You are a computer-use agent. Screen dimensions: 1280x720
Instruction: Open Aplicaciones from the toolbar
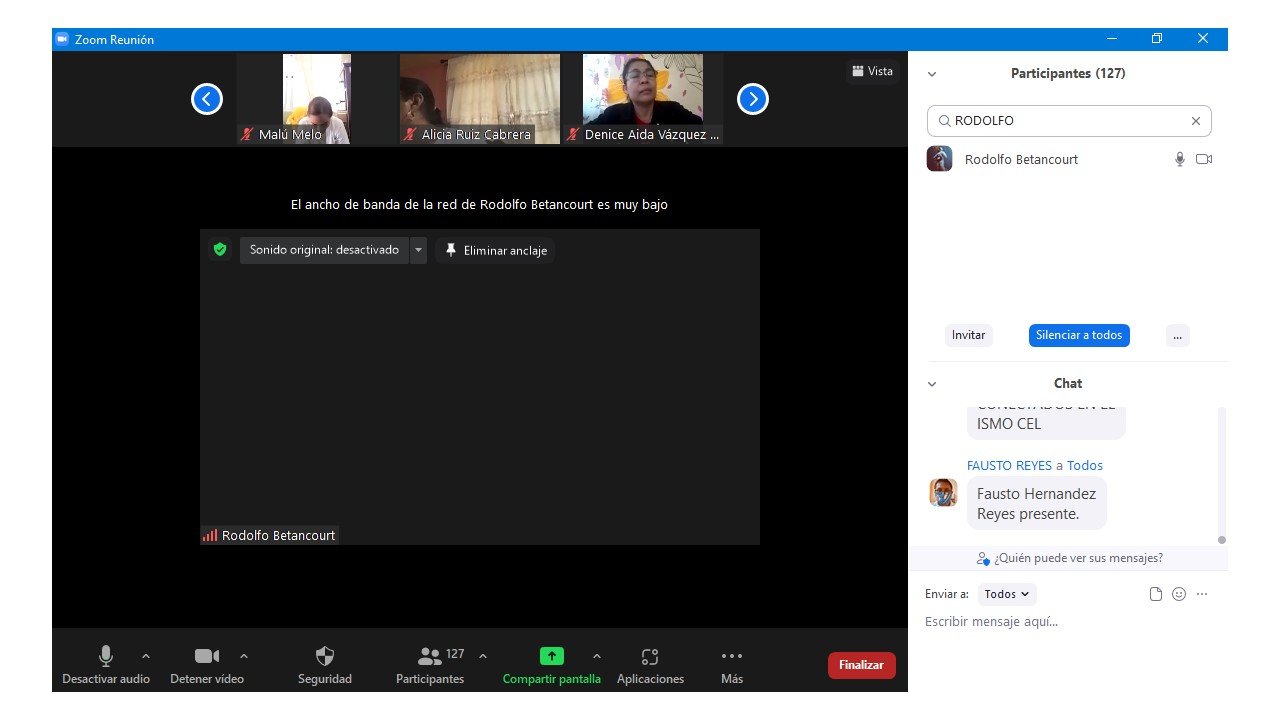(x=650, y=657)
